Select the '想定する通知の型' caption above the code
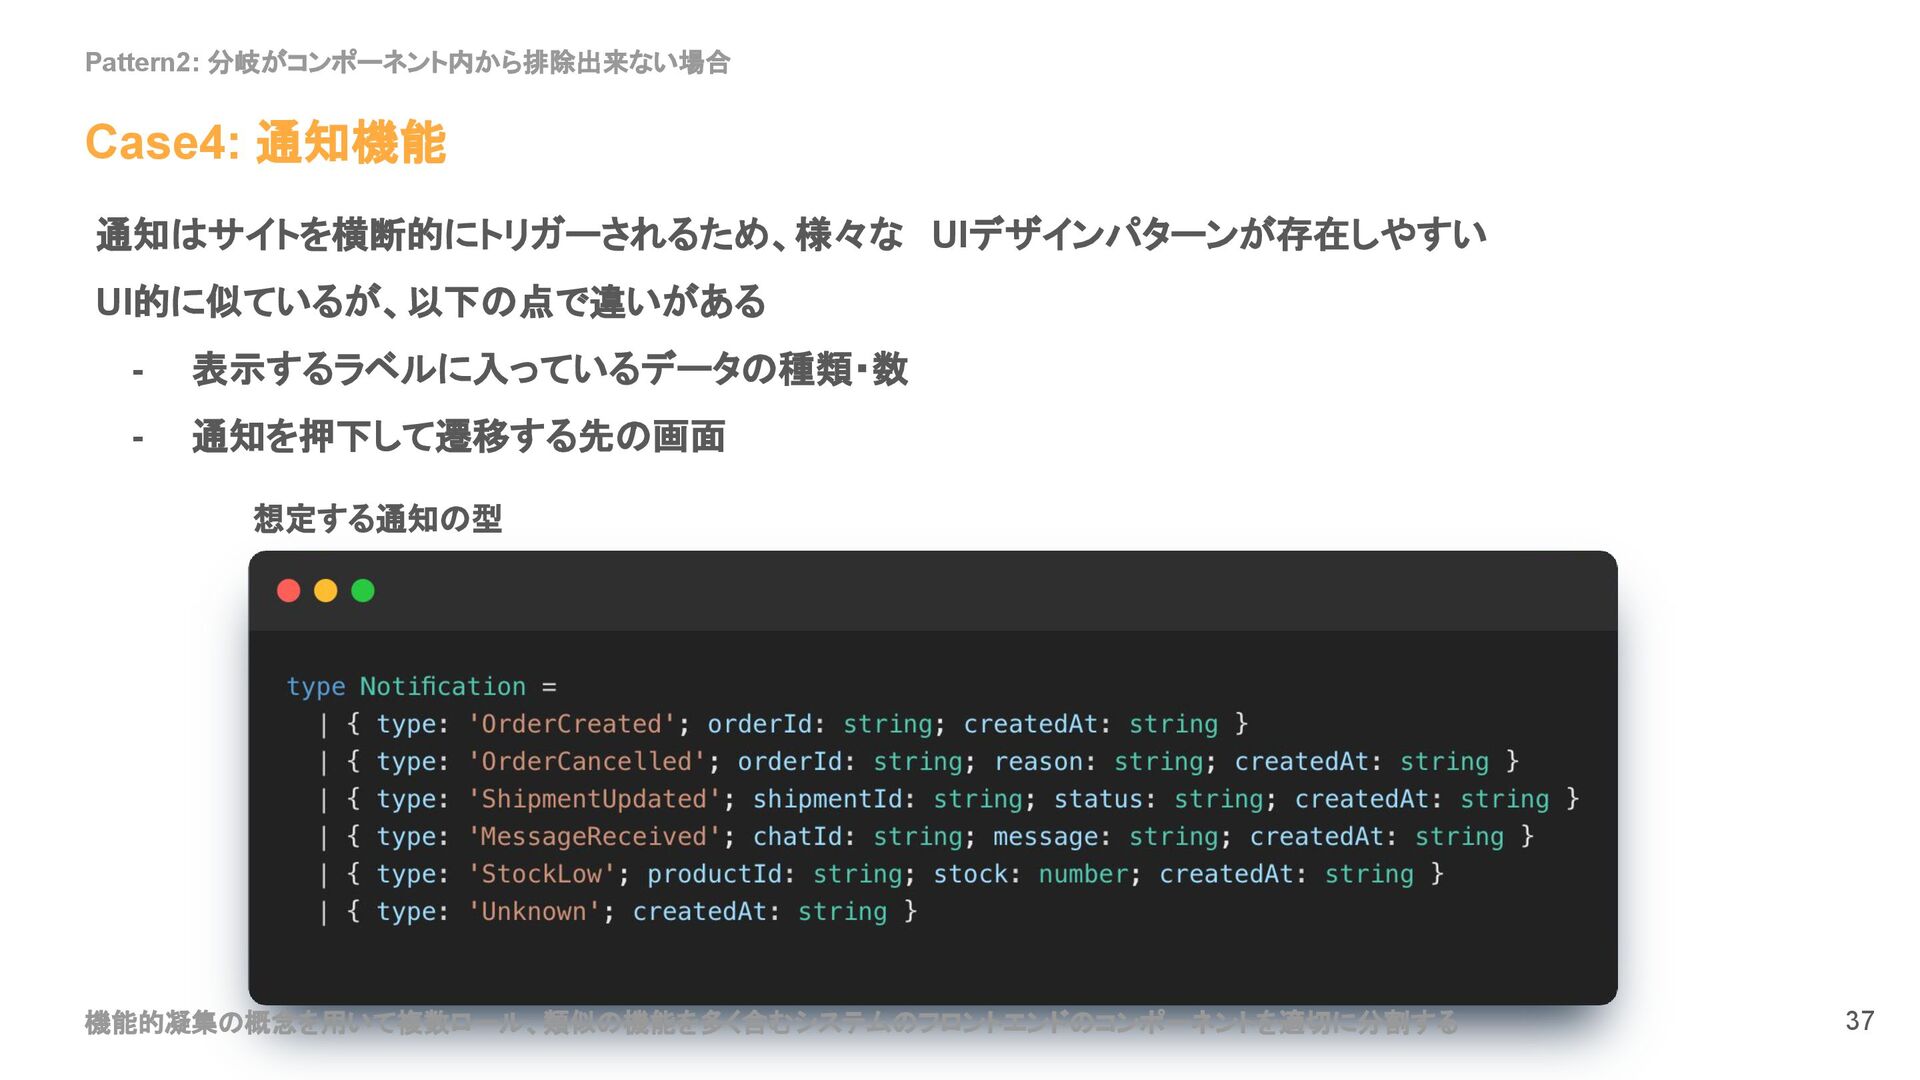Viewport: 1920px width, 1080px height. 377,519
